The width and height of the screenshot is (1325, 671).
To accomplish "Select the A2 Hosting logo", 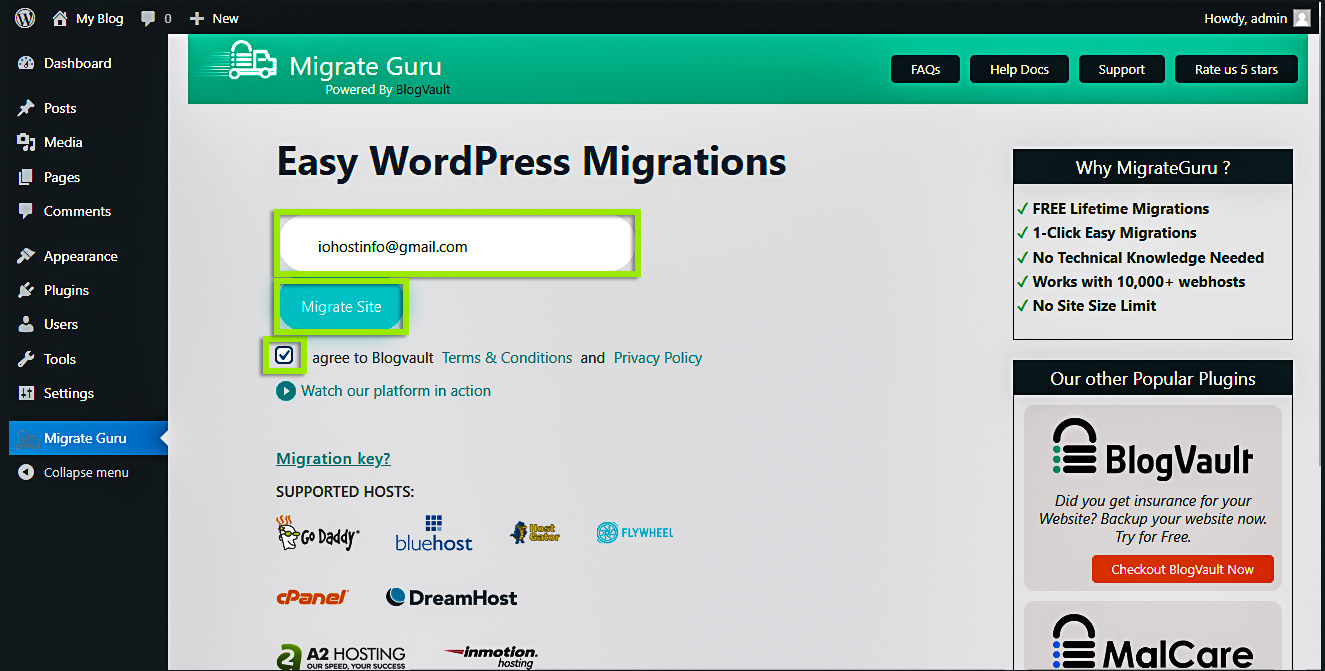I will click(x=341, y=657).
